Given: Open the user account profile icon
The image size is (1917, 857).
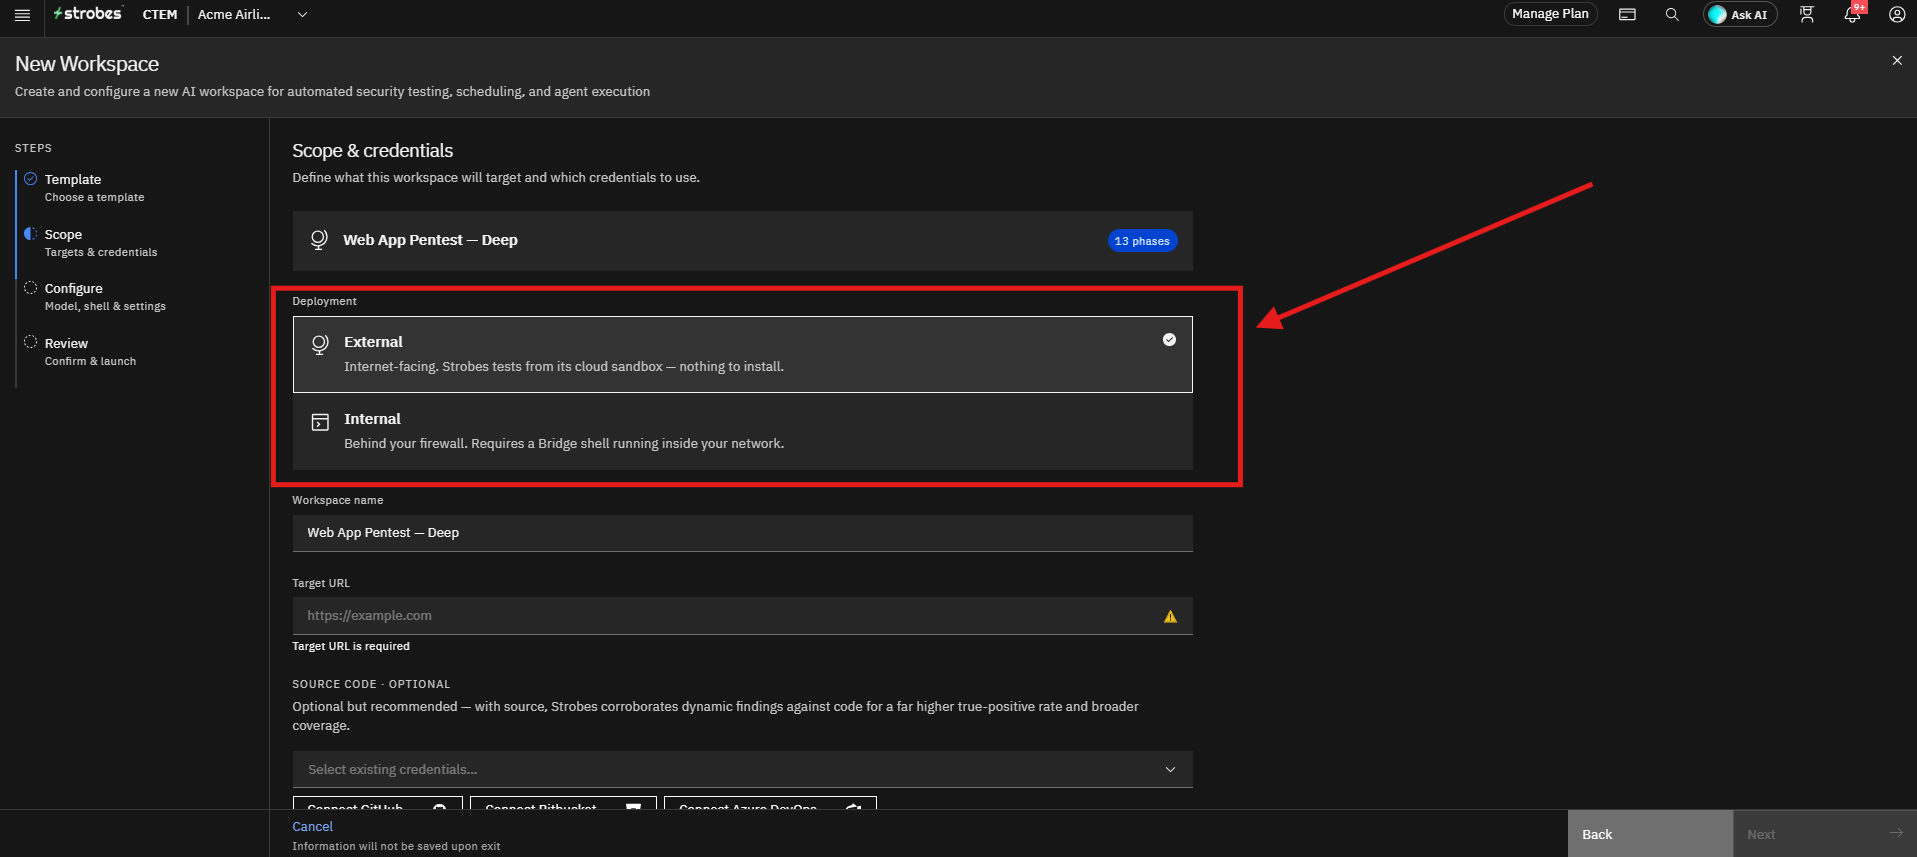Looking at the screenshot, I should coord(1897,15).
